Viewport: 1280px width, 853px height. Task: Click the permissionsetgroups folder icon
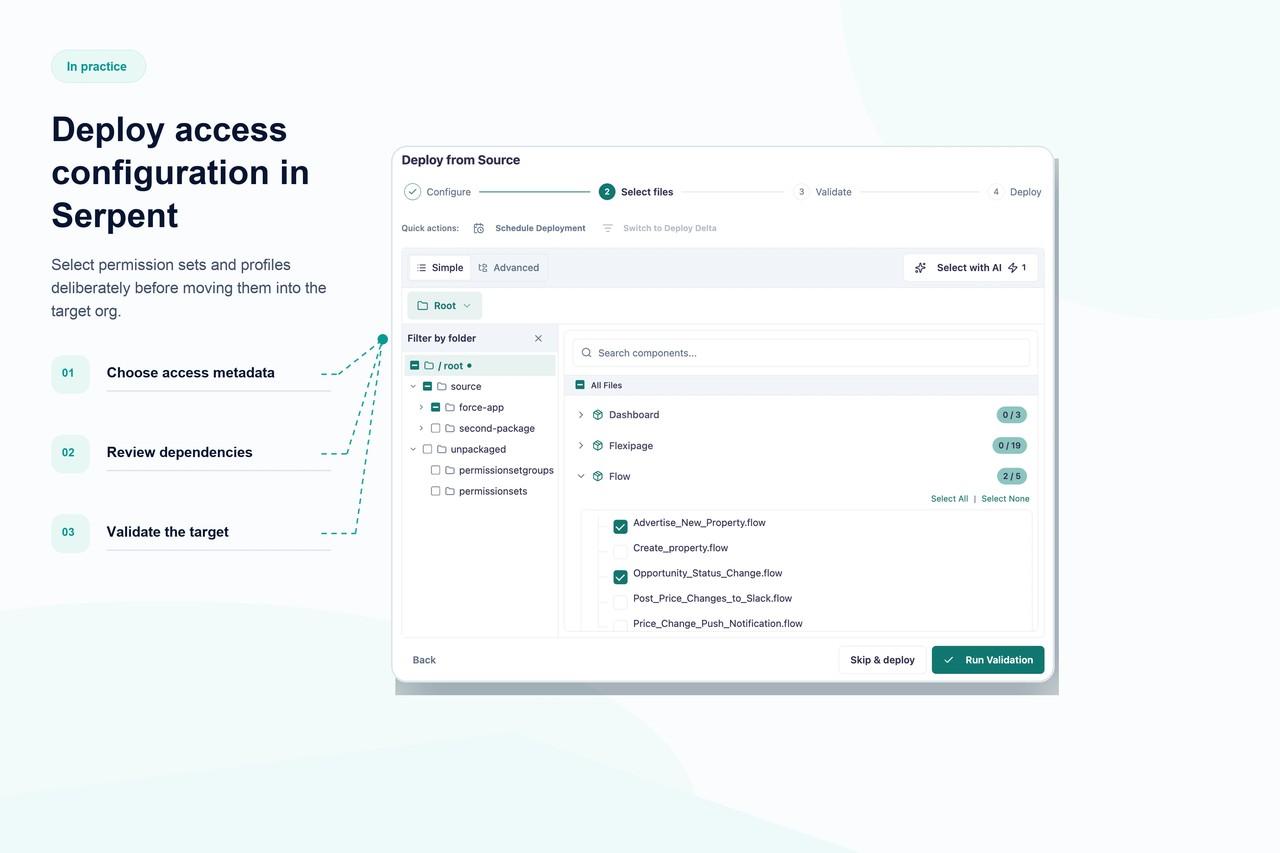point(449,471)
